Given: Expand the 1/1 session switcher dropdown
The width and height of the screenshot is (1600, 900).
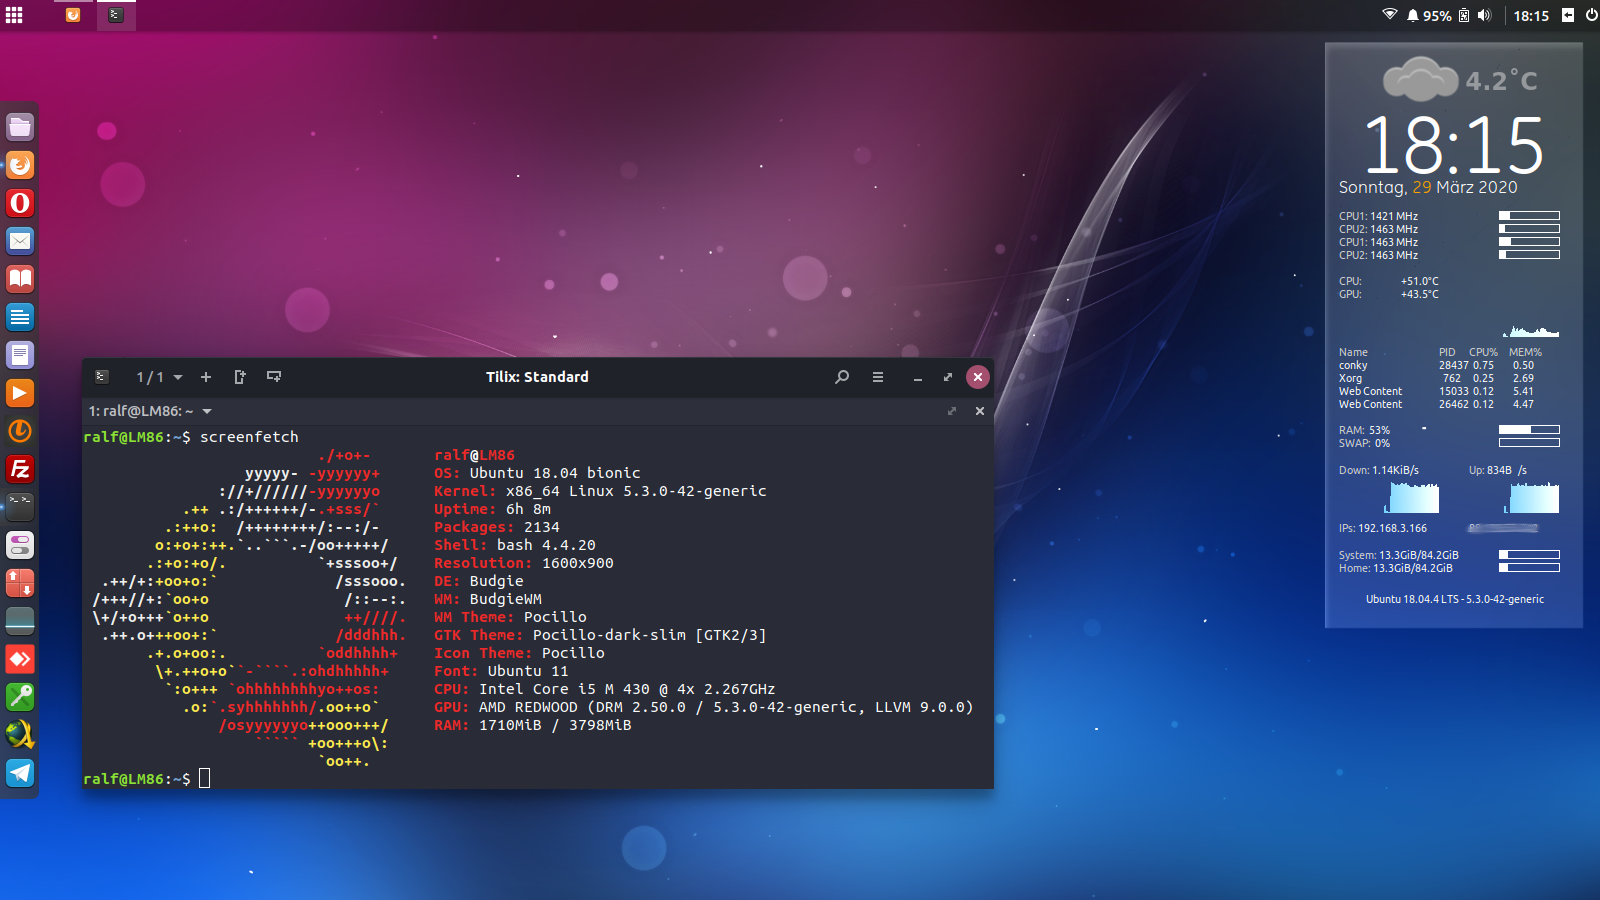Looking at the screenshot, I should (159, 377).
